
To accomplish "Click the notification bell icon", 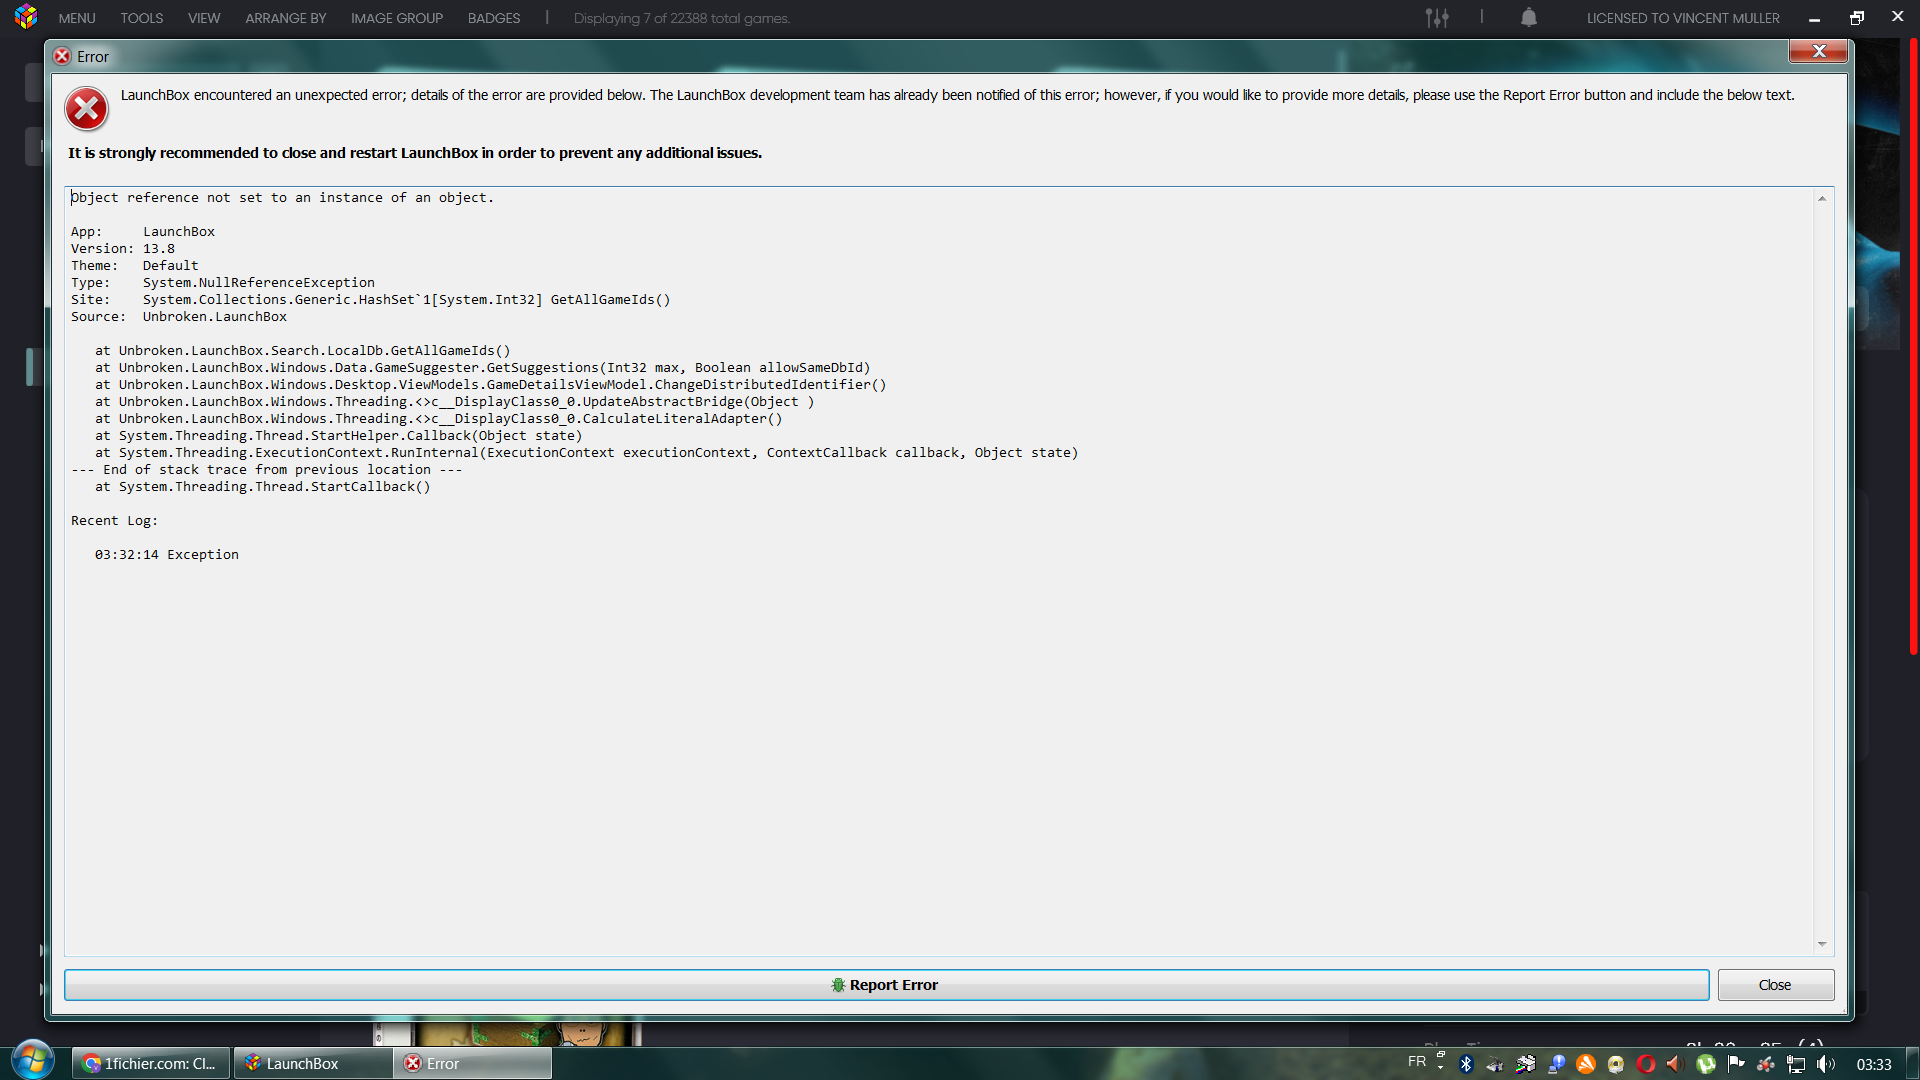I will click(x=1529, y=17).
